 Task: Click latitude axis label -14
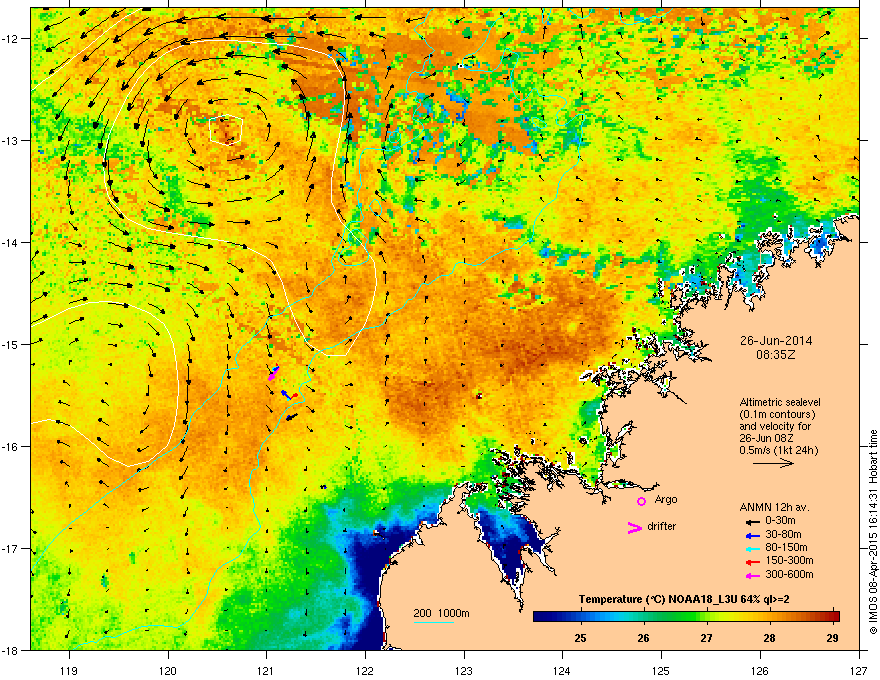pyautogui.click(x=10, y=242)
